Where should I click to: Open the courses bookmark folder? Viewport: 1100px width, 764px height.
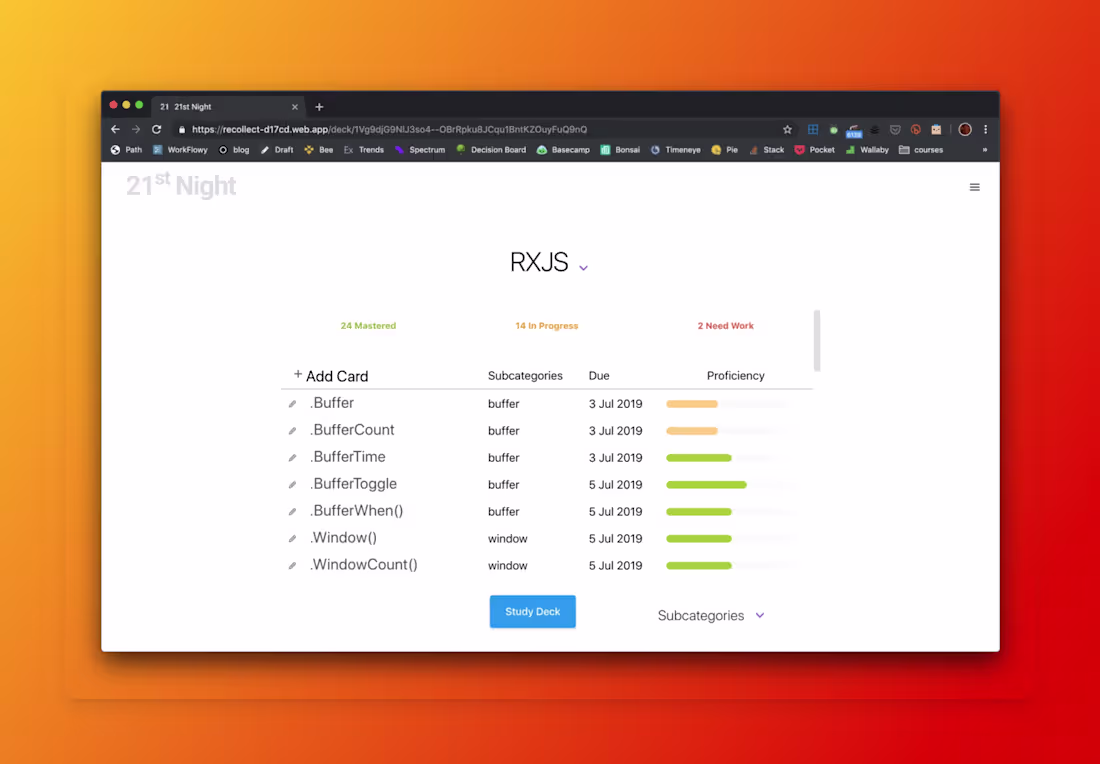point(921,149)
